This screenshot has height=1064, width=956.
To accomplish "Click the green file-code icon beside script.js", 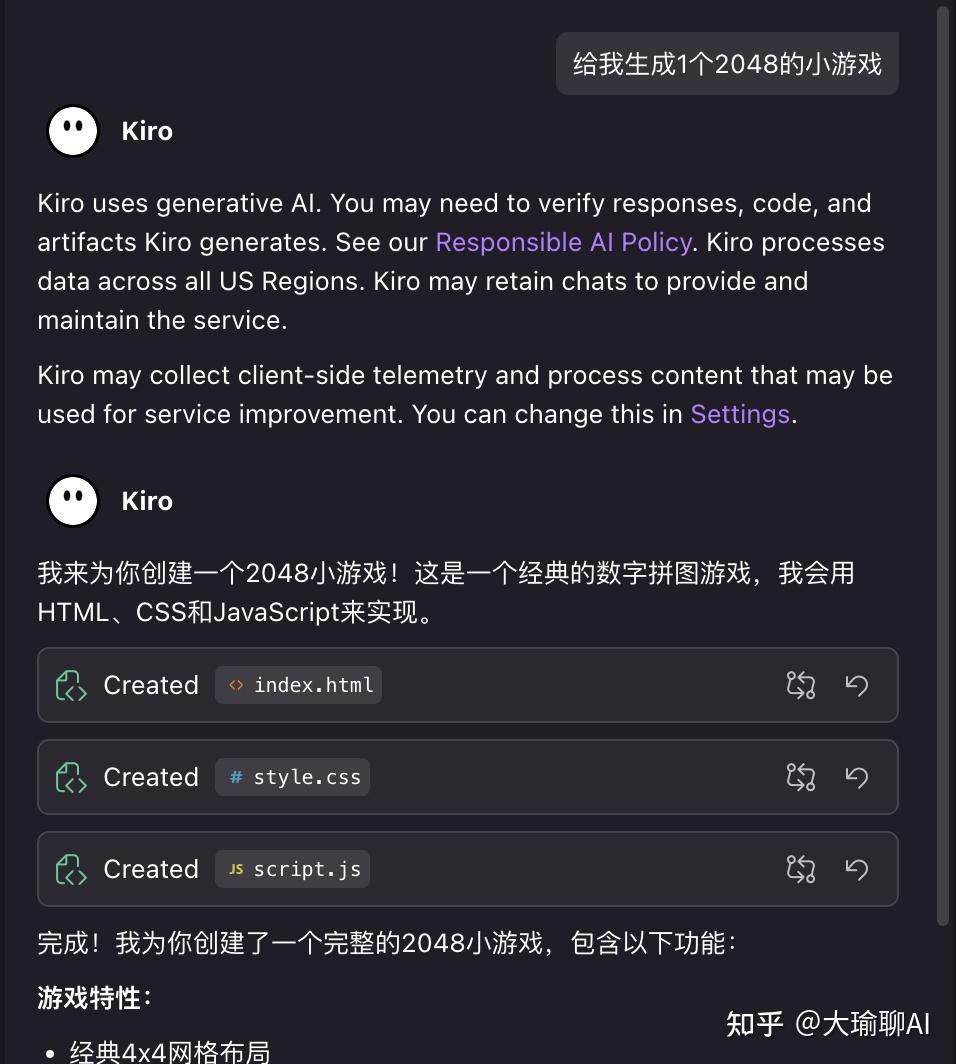I will point(70,869).
